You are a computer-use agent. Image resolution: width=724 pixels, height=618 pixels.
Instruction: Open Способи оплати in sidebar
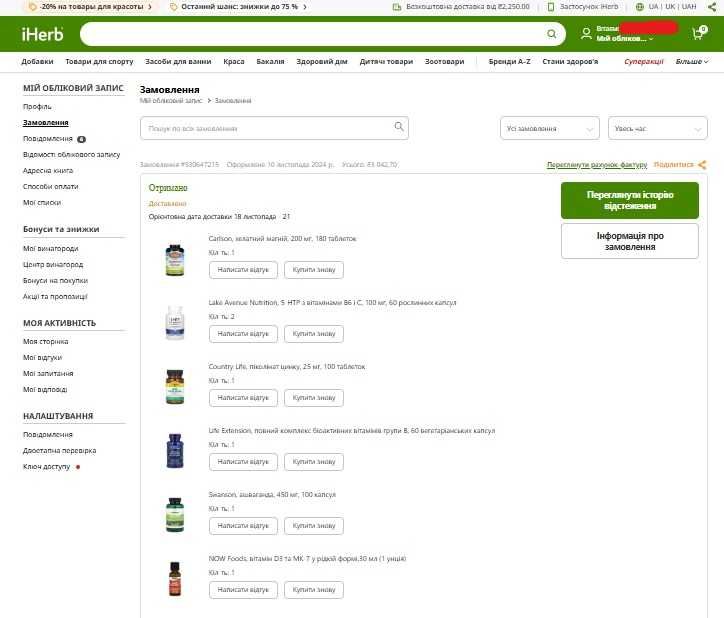click(51, 187)
